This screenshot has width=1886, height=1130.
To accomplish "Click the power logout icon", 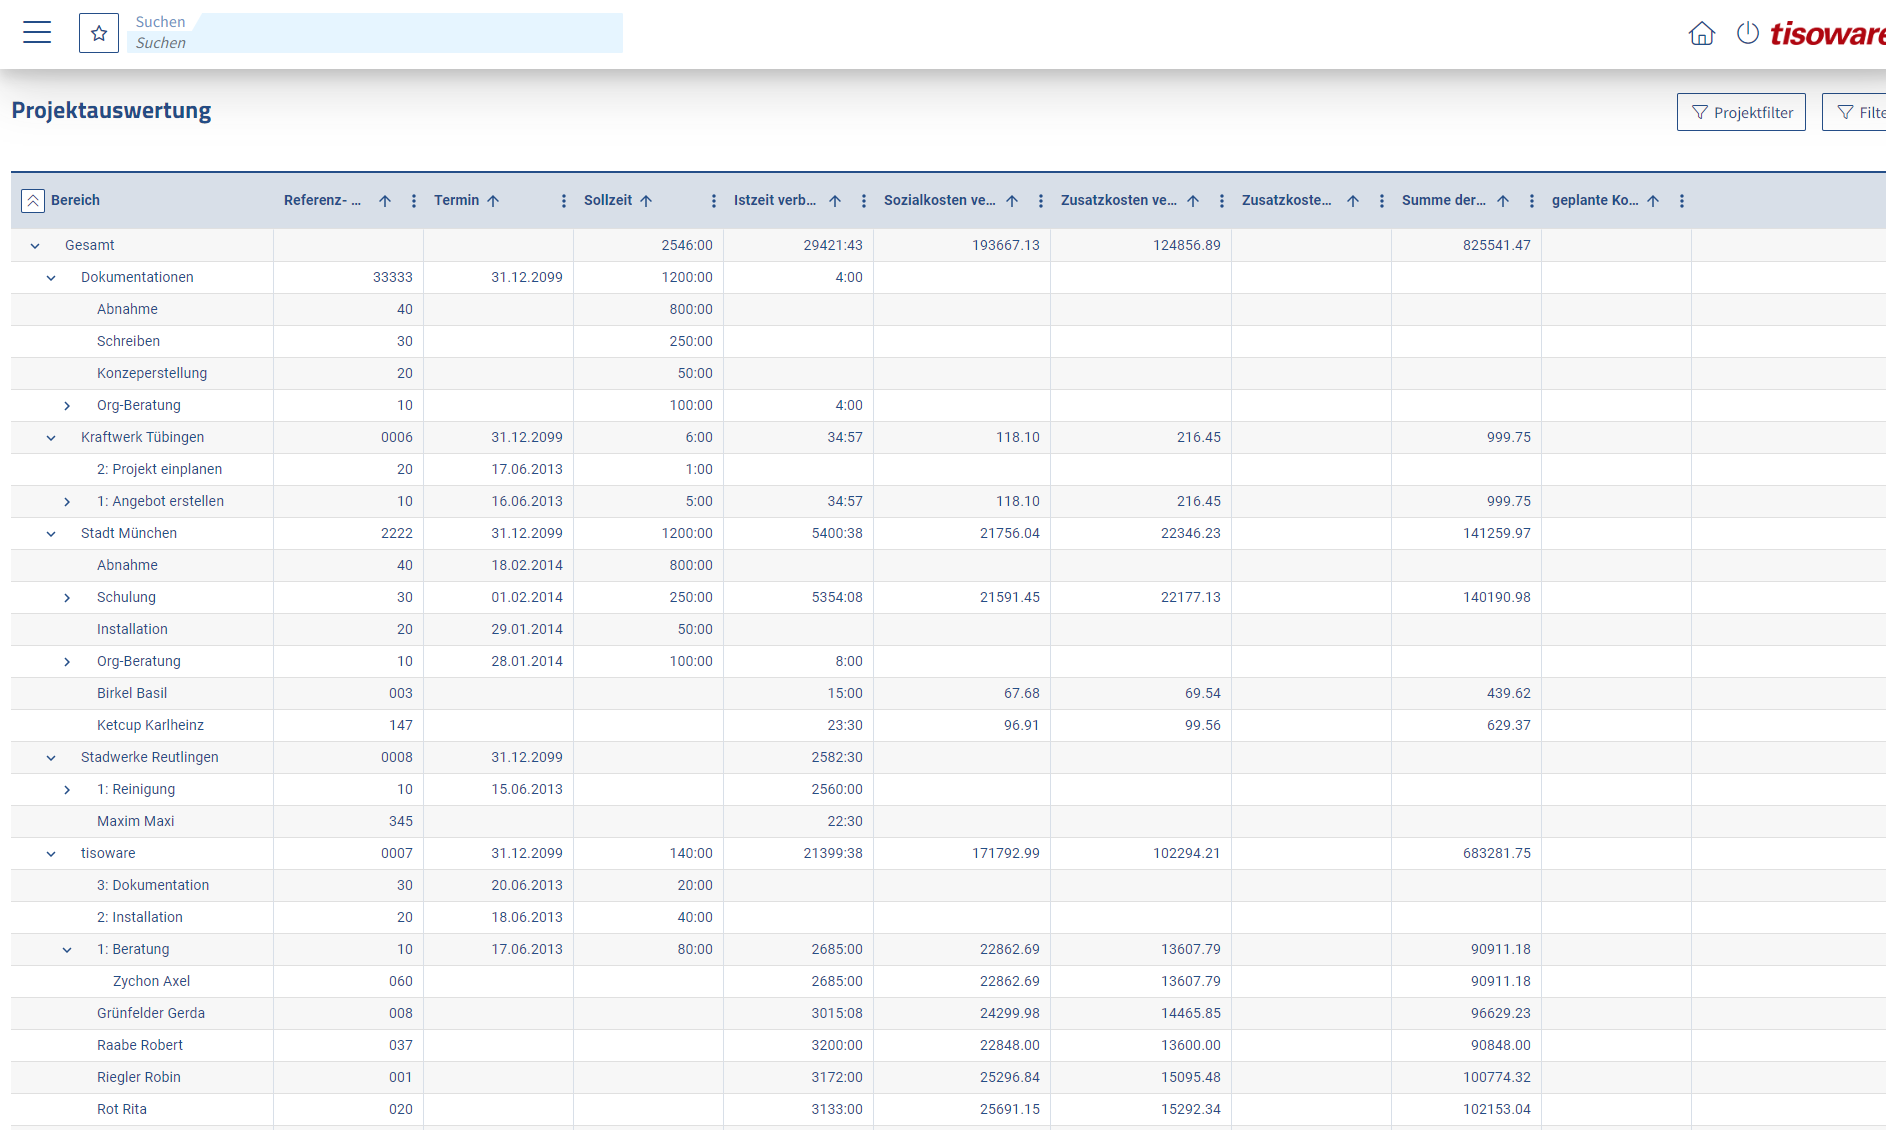I will point(1748,33).
